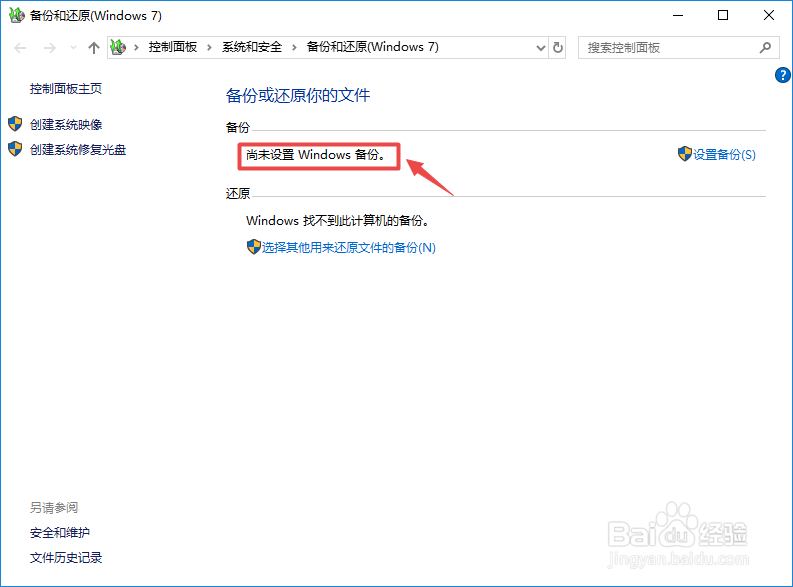Click the Forward navigation arrow
Viewport: 793px width, 587px height.
click(50, 48)
